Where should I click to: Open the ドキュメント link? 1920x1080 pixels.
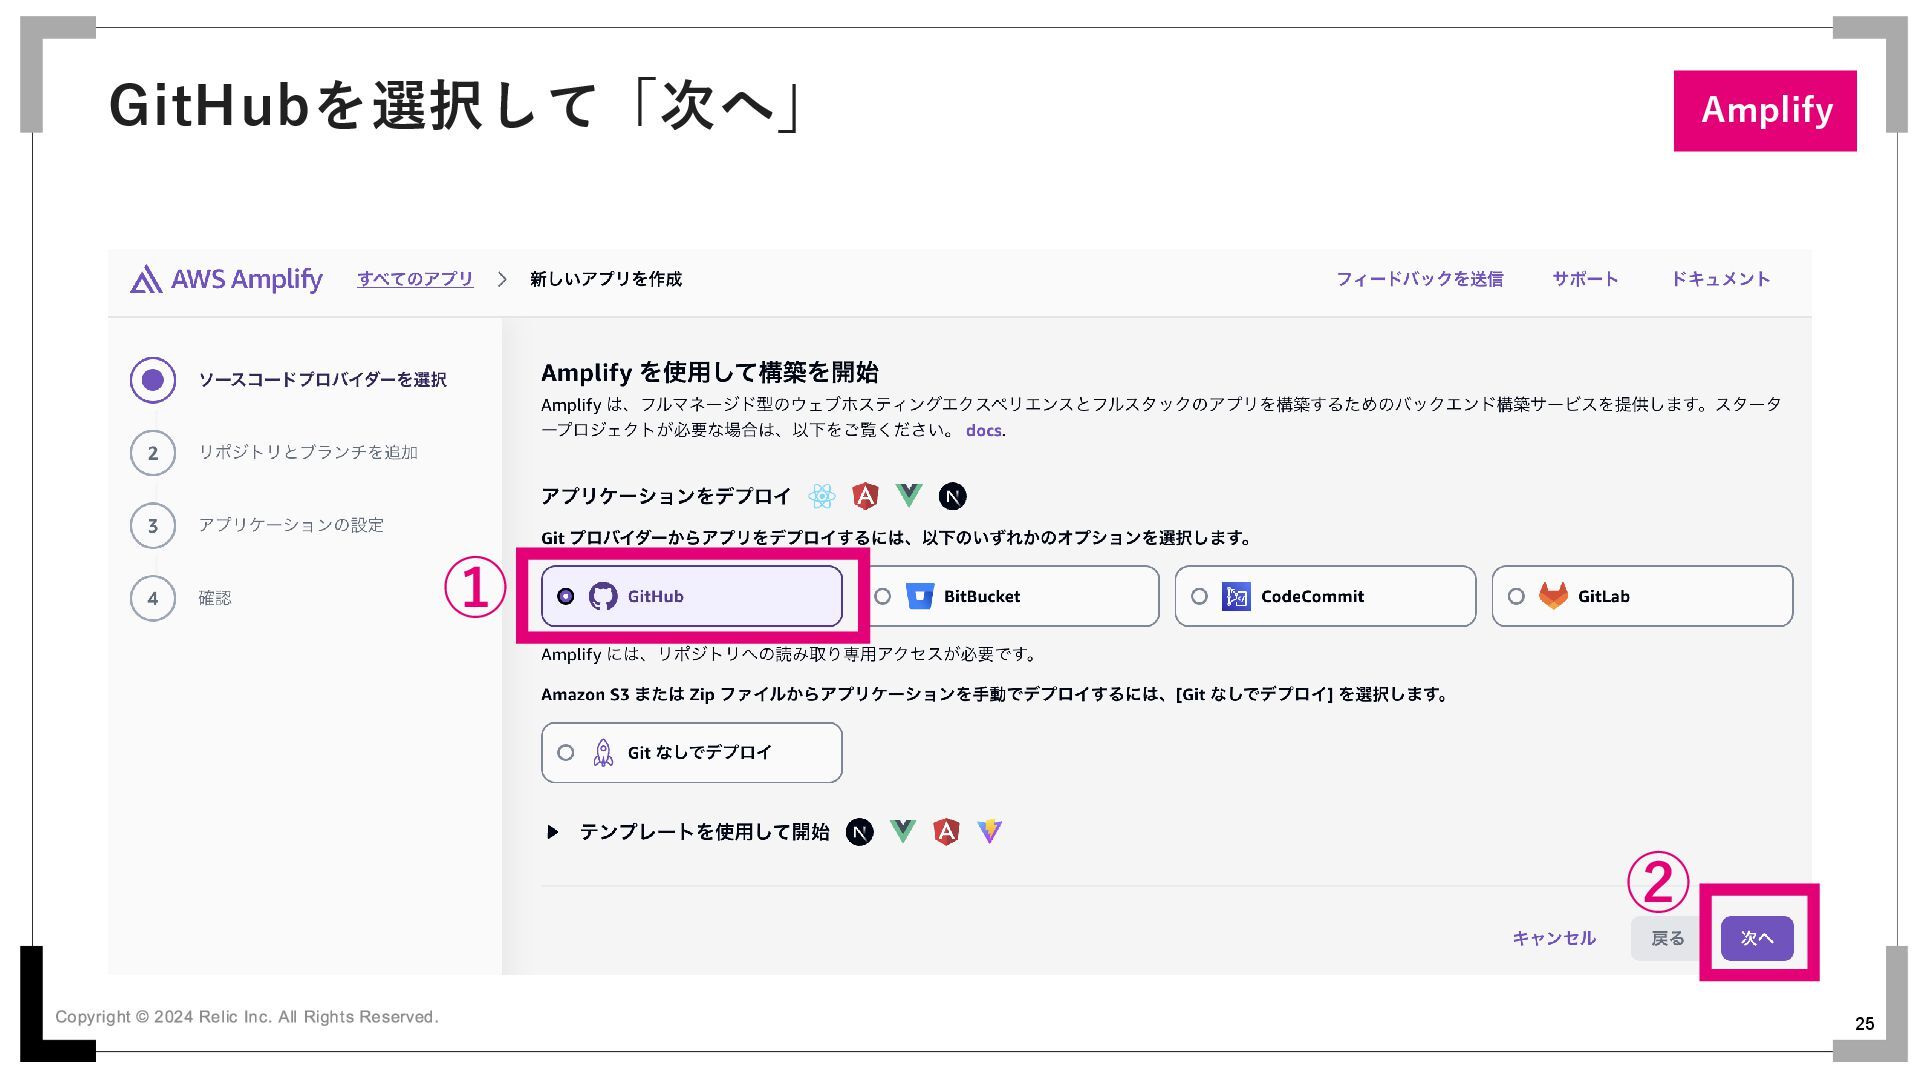1721,279
